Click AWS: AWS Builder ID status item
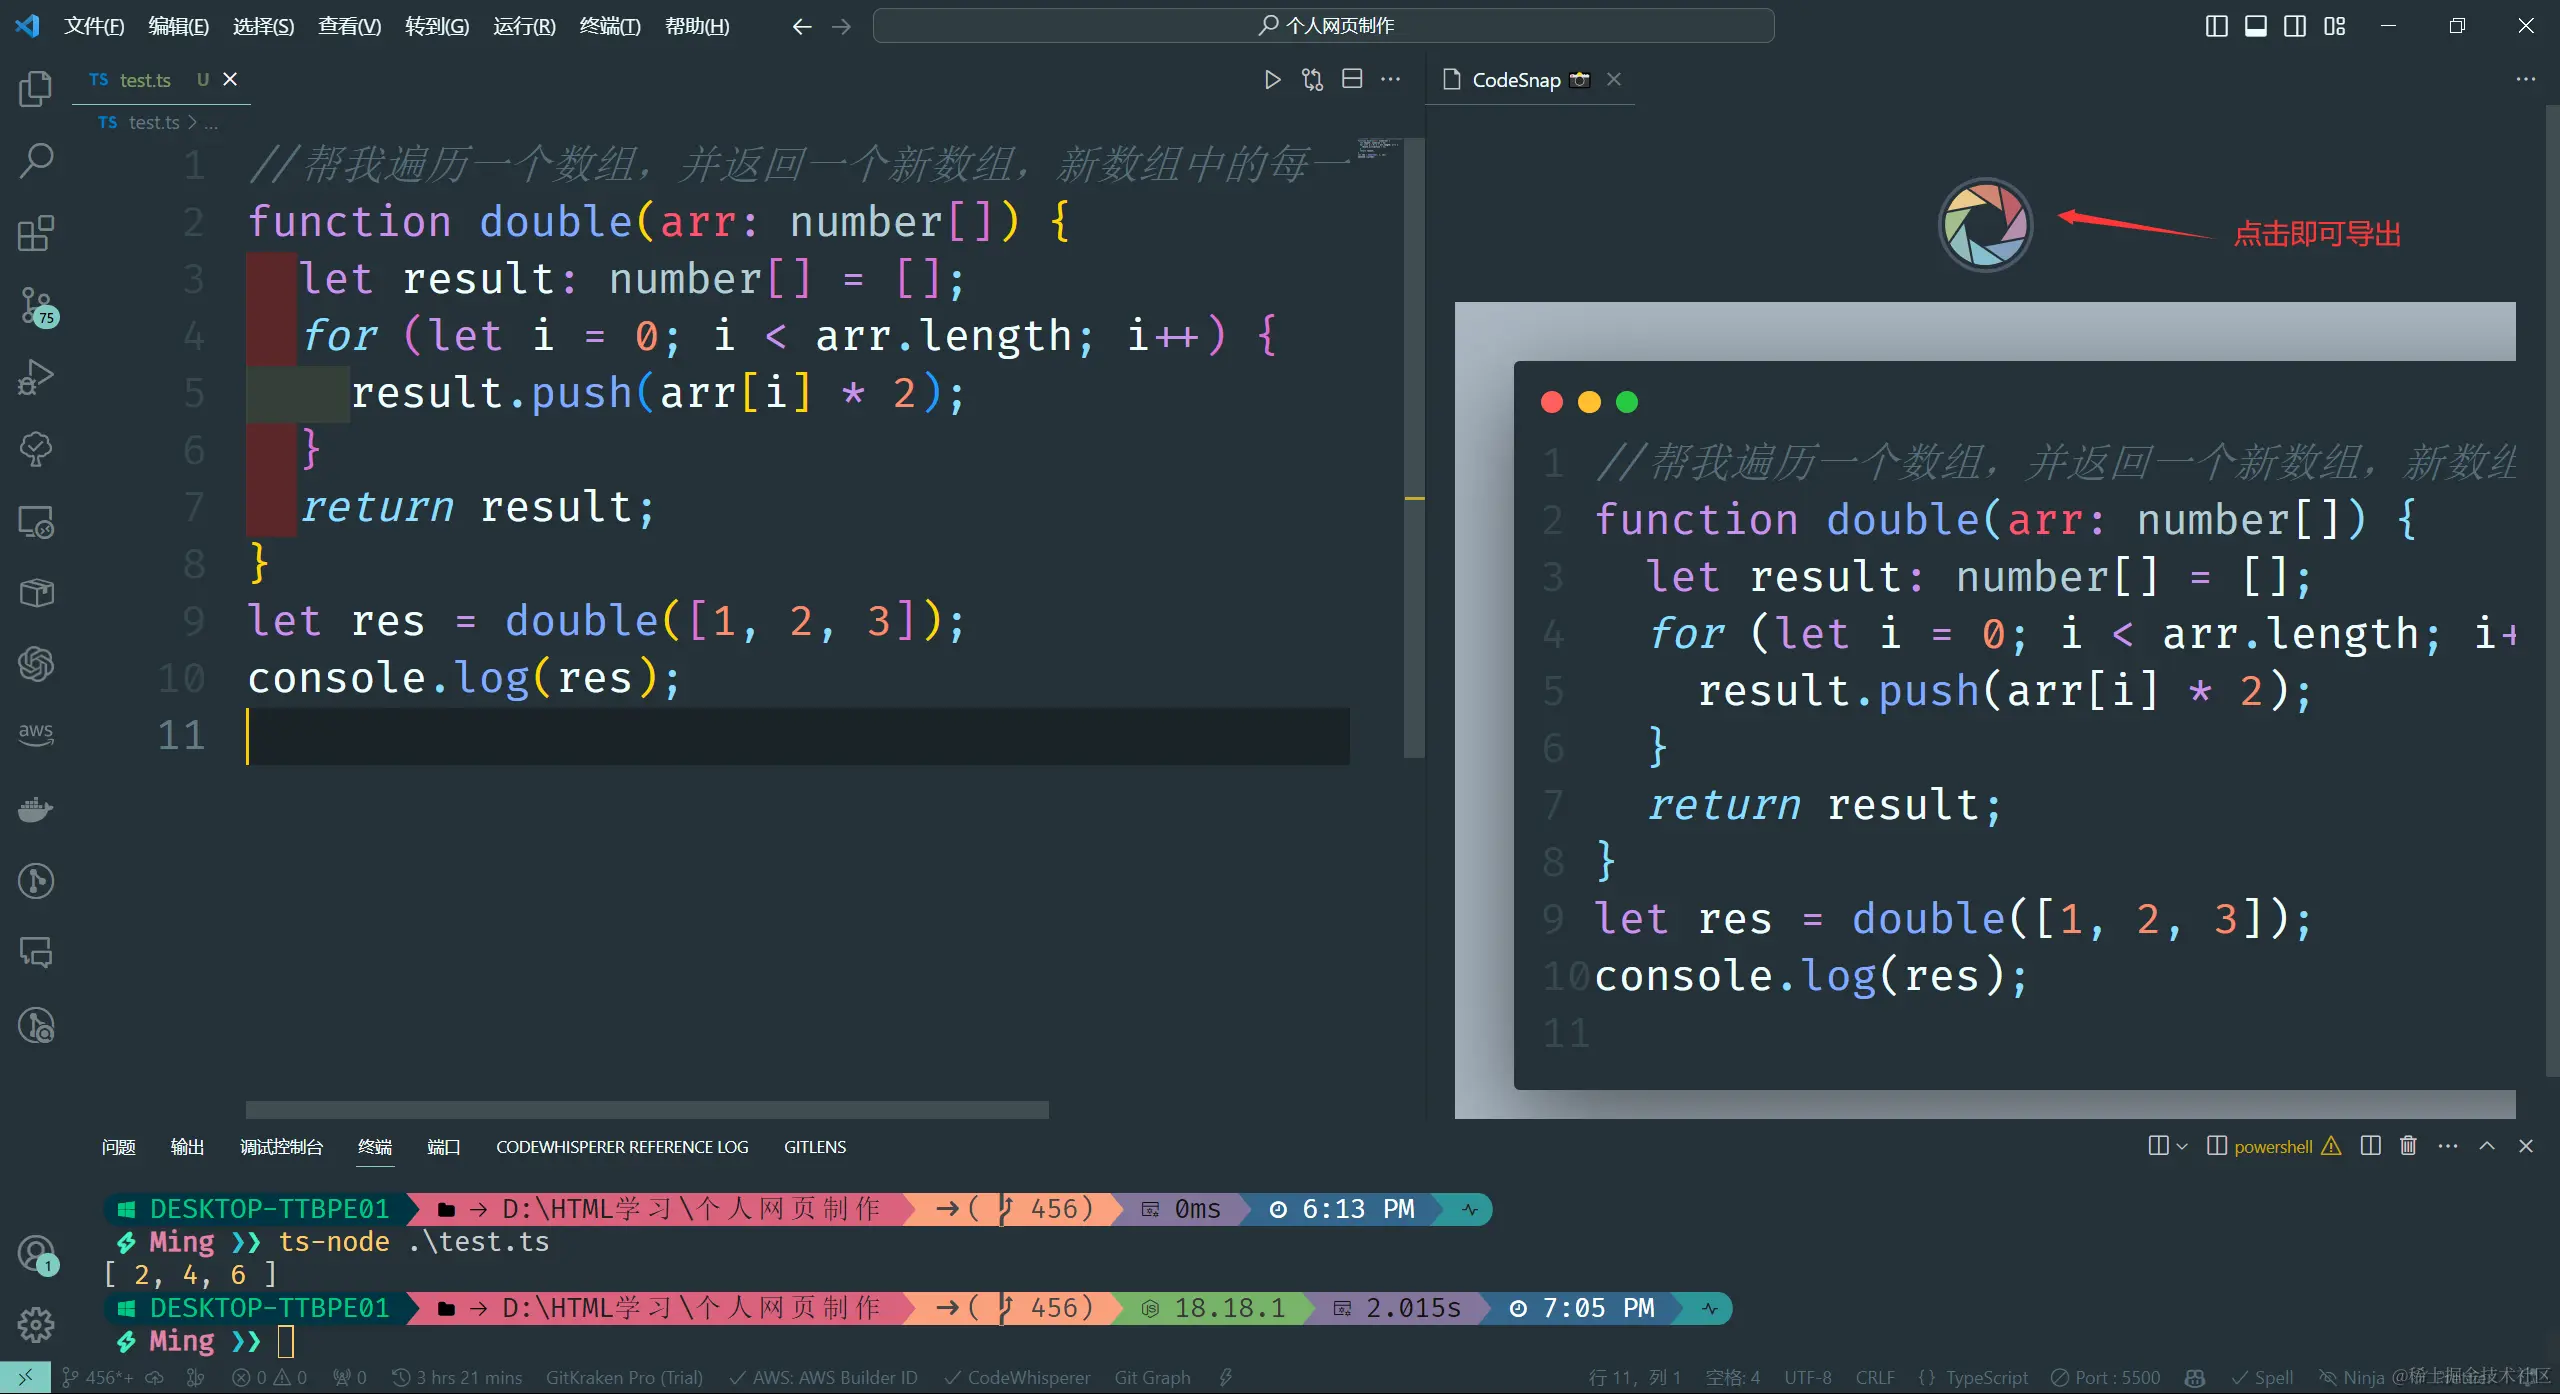The width and height of the screenshot is (2560, 1394). click(x=823, y=1377)
